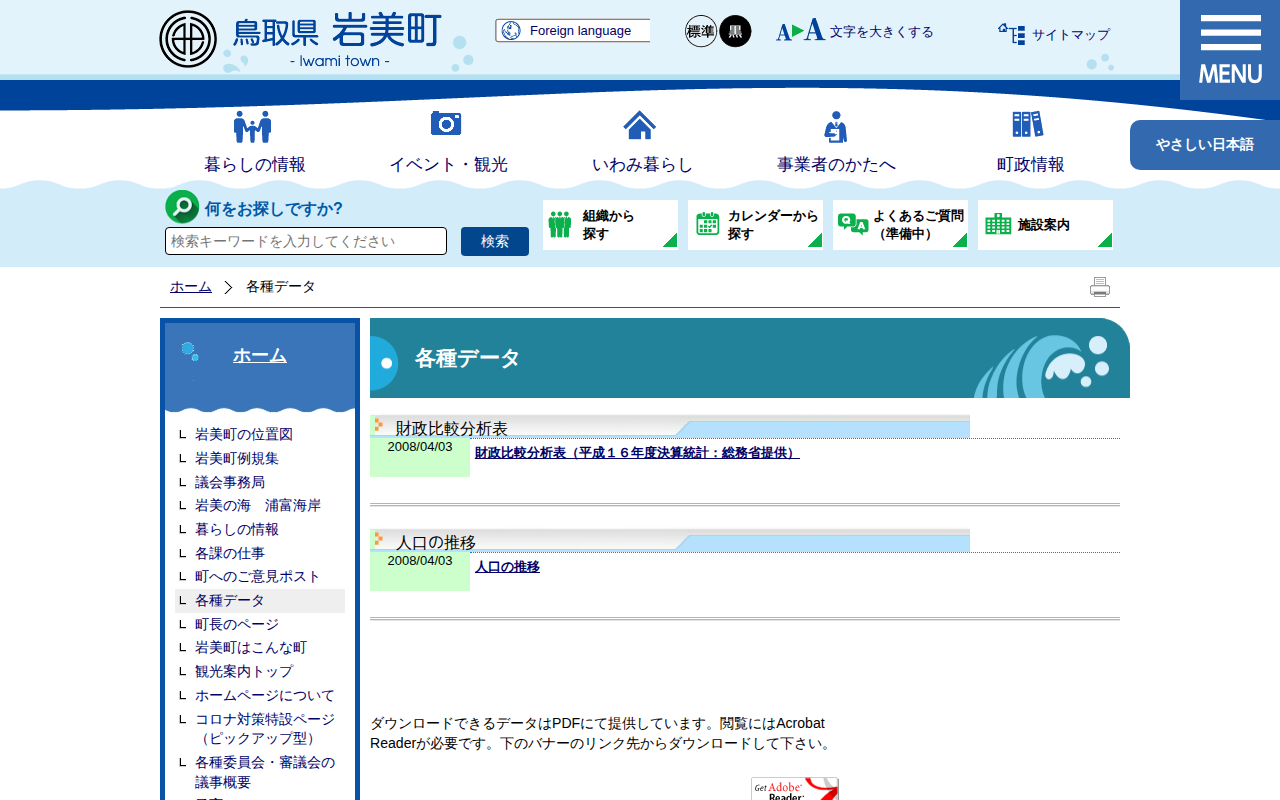Click the Iwami town emblem logo
Screen dimensions: 1280x800
tap(188, 39)
